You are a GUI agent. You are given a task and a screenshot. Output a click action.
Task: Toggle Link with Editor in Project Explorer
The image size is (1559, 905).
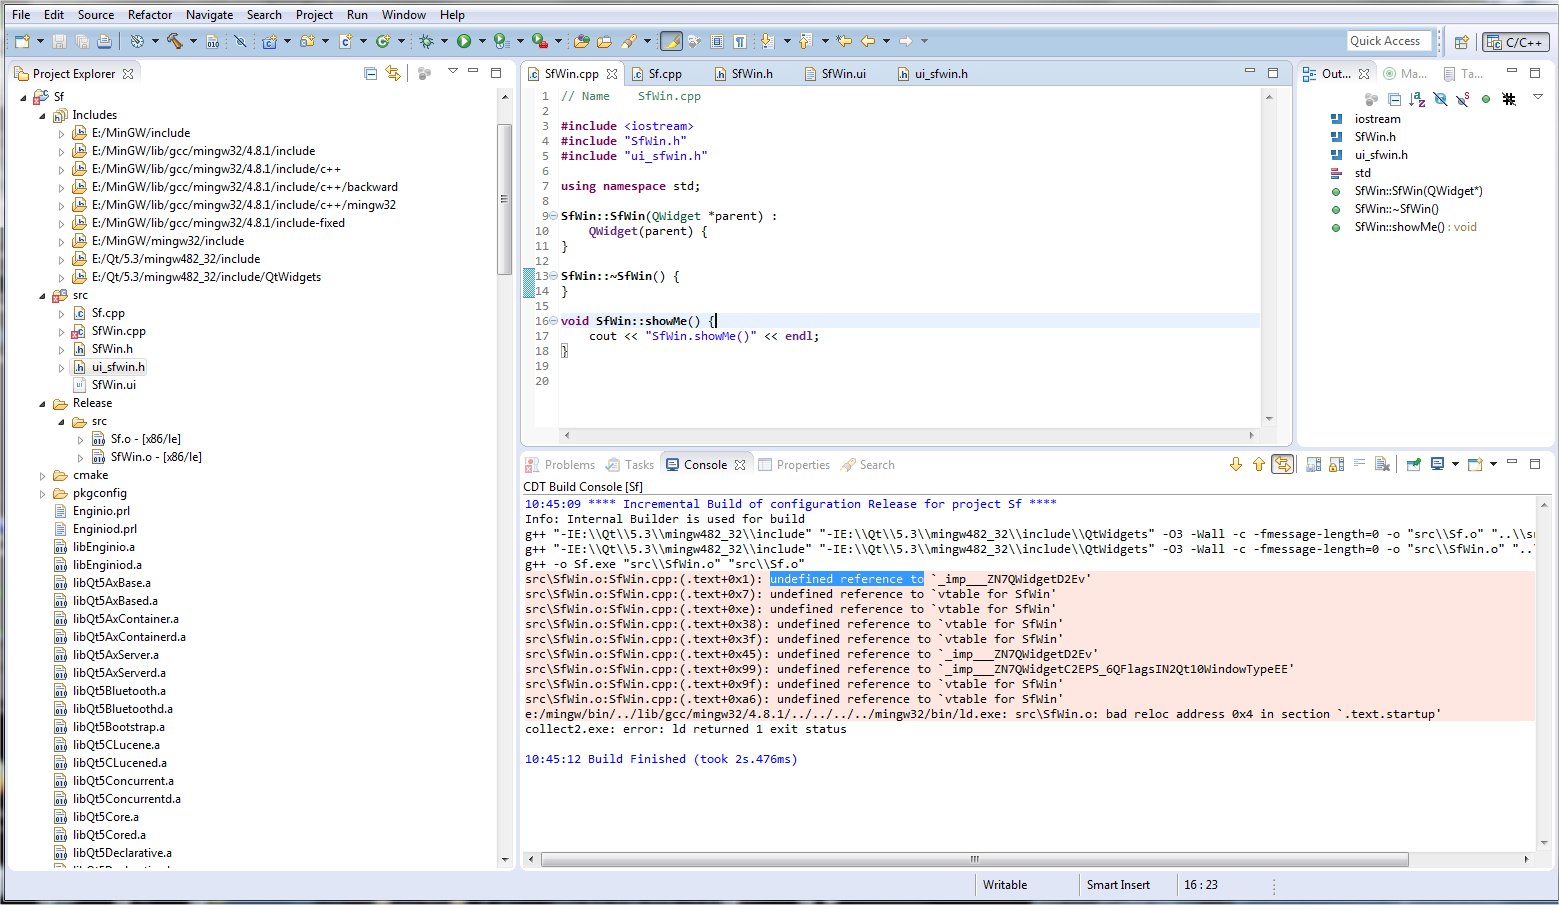[x=393, y=73]
